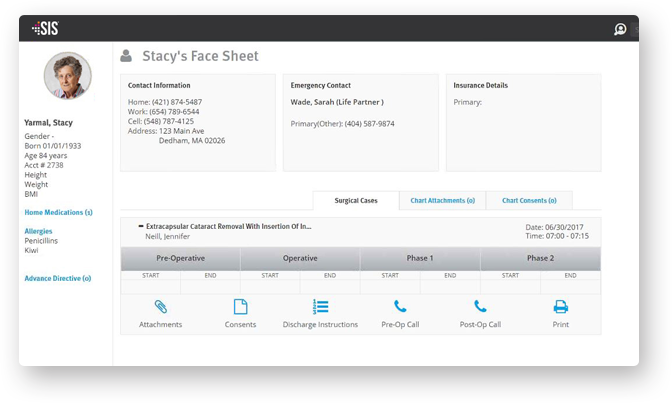The width and height of the screenshot is (672, 403).
Task: Click the Insurance Details heading
Action: (x=480, y=85)
